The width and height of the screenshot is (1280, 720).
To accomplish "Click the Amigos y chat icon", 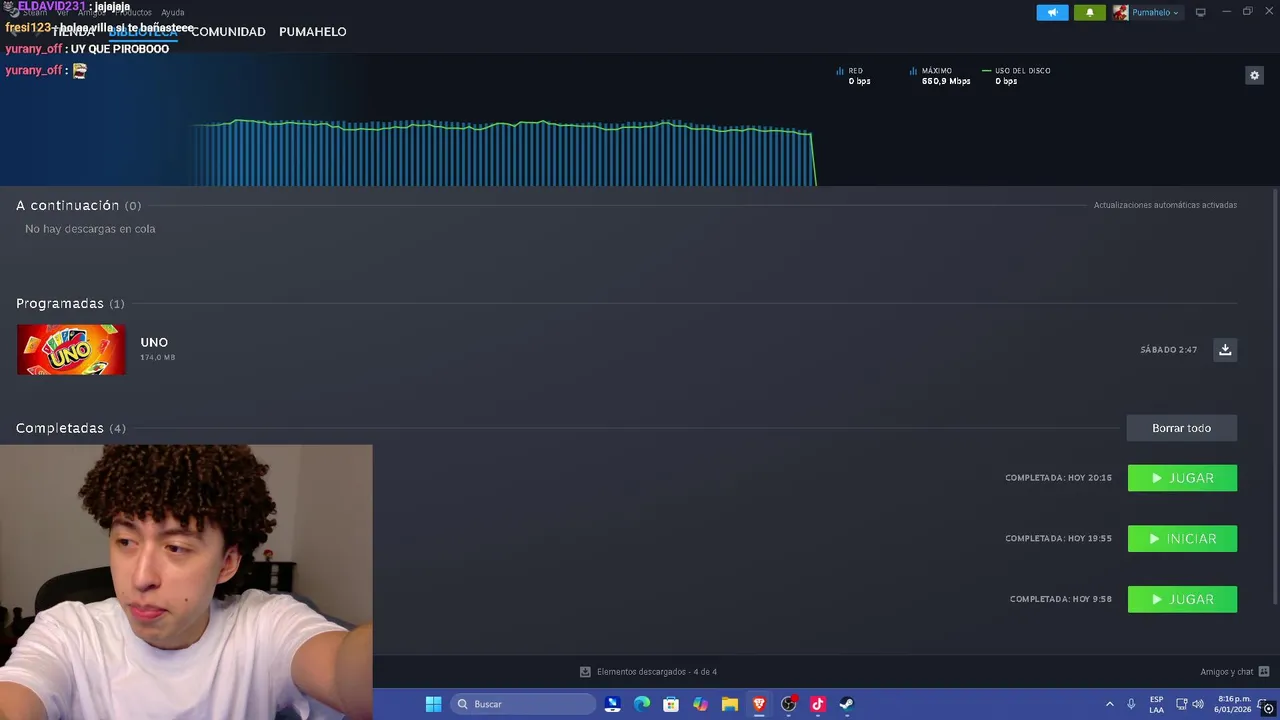I will pos(1264,672).
